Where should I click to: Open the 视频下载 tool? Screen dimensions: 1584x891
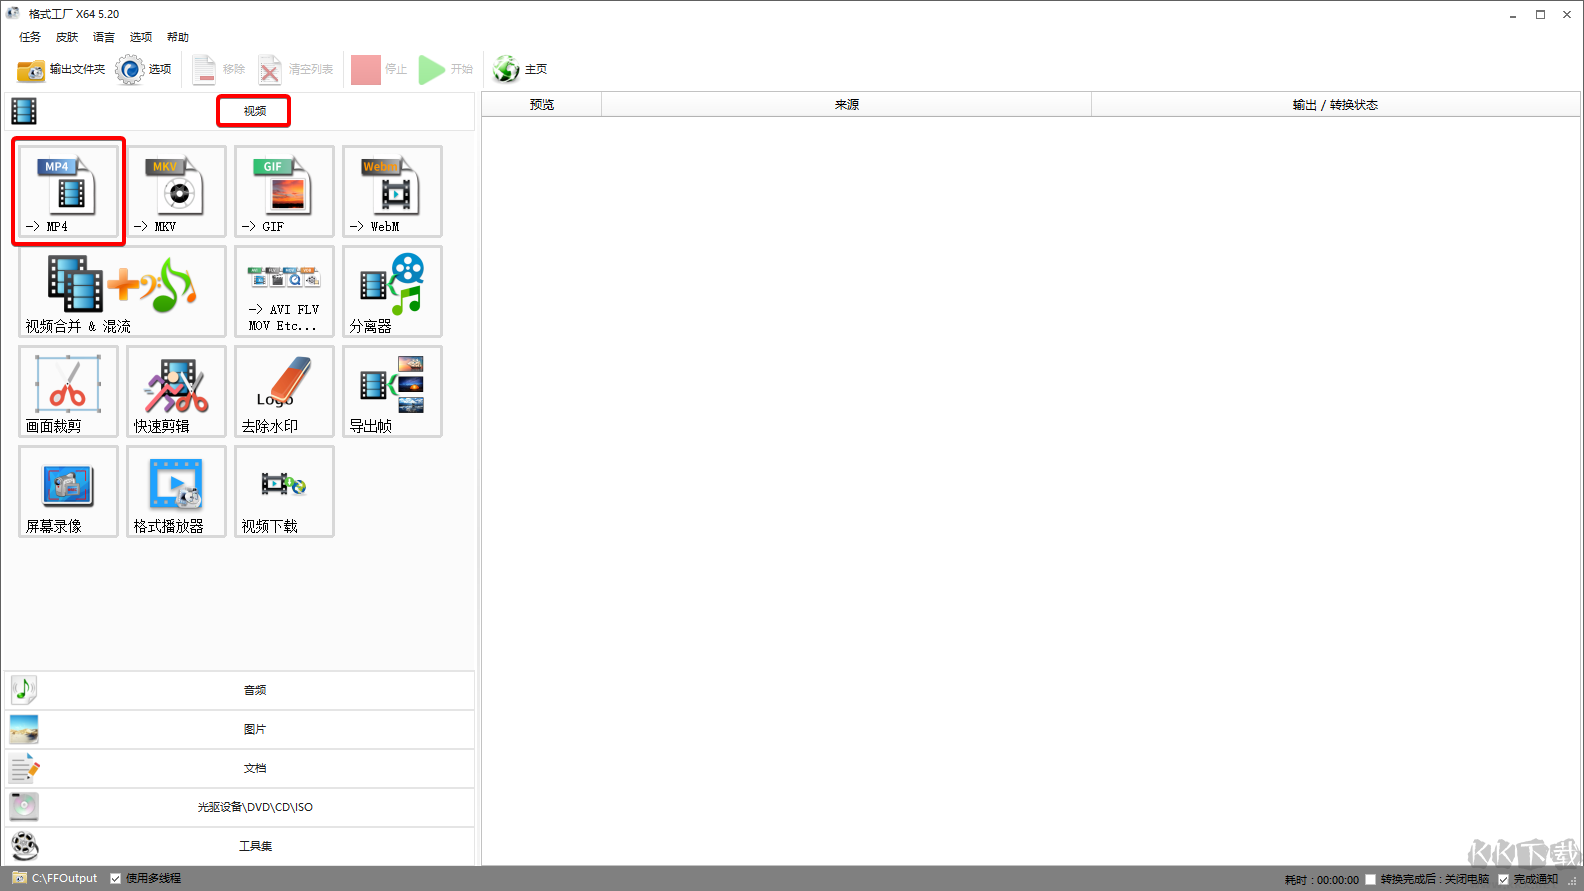[285, 491]
